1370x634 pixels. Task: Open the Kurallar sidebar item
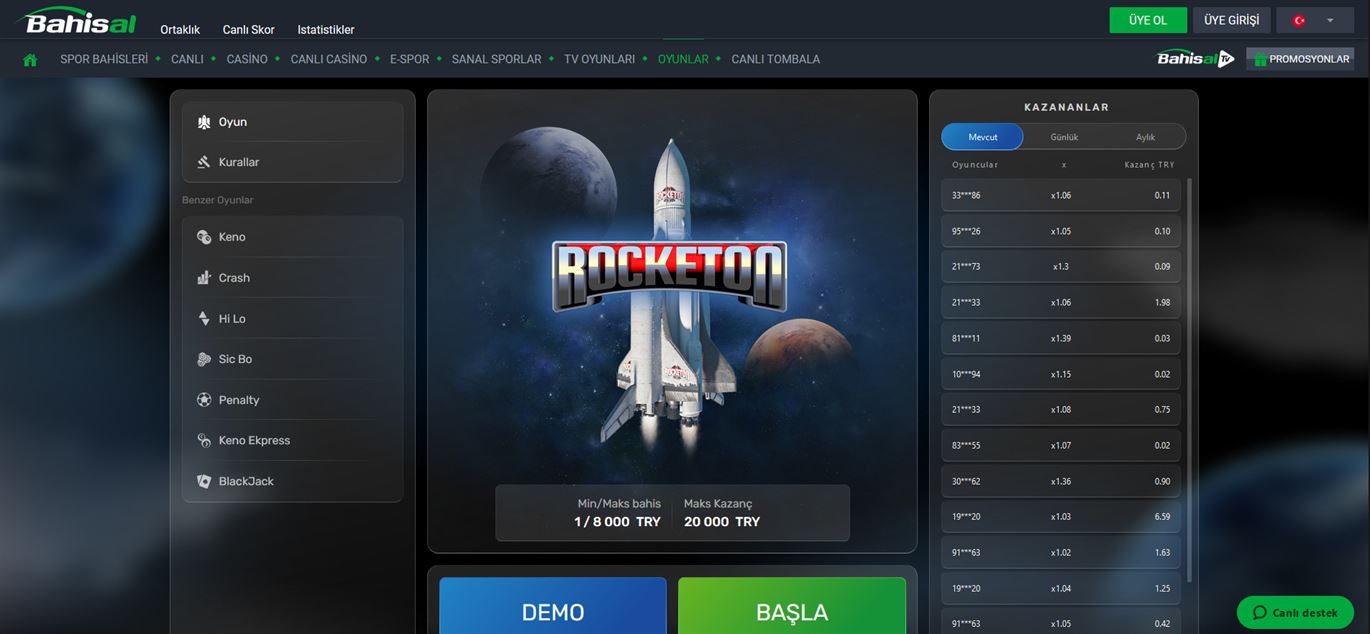tap(293, 162)
